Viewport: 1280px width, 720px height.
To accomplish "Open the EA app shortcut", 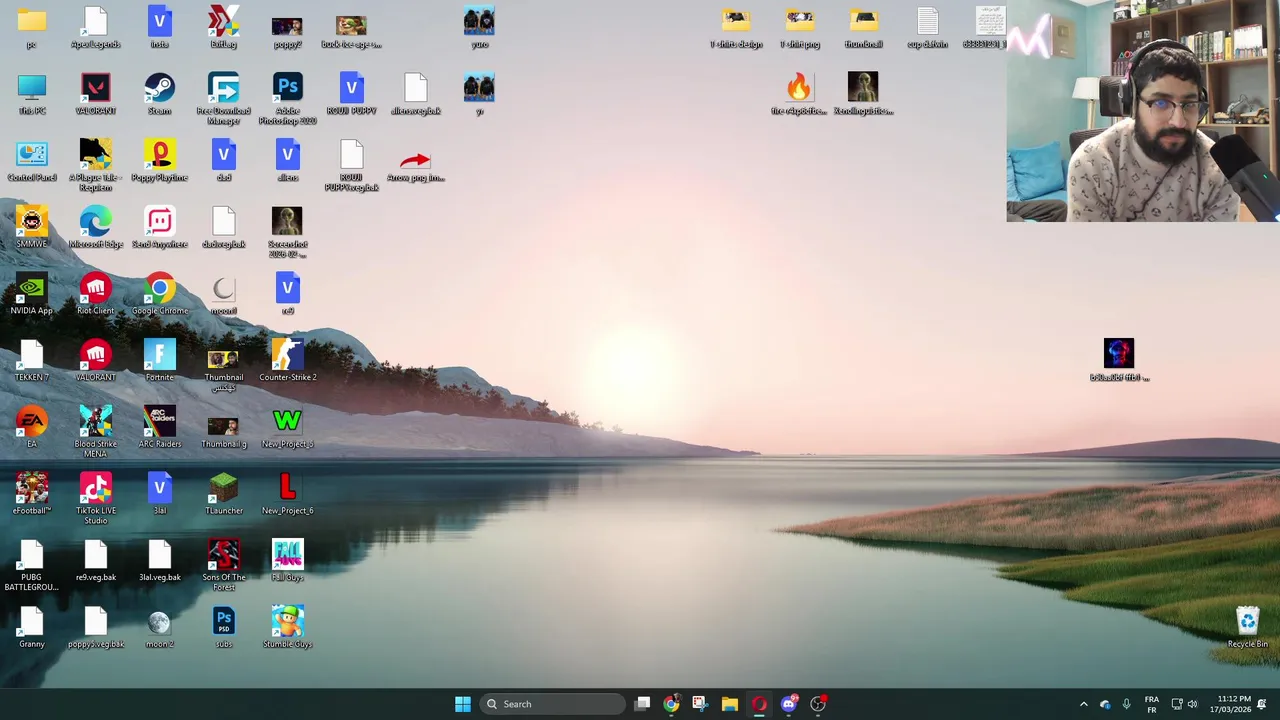I will tap(31, 428).
